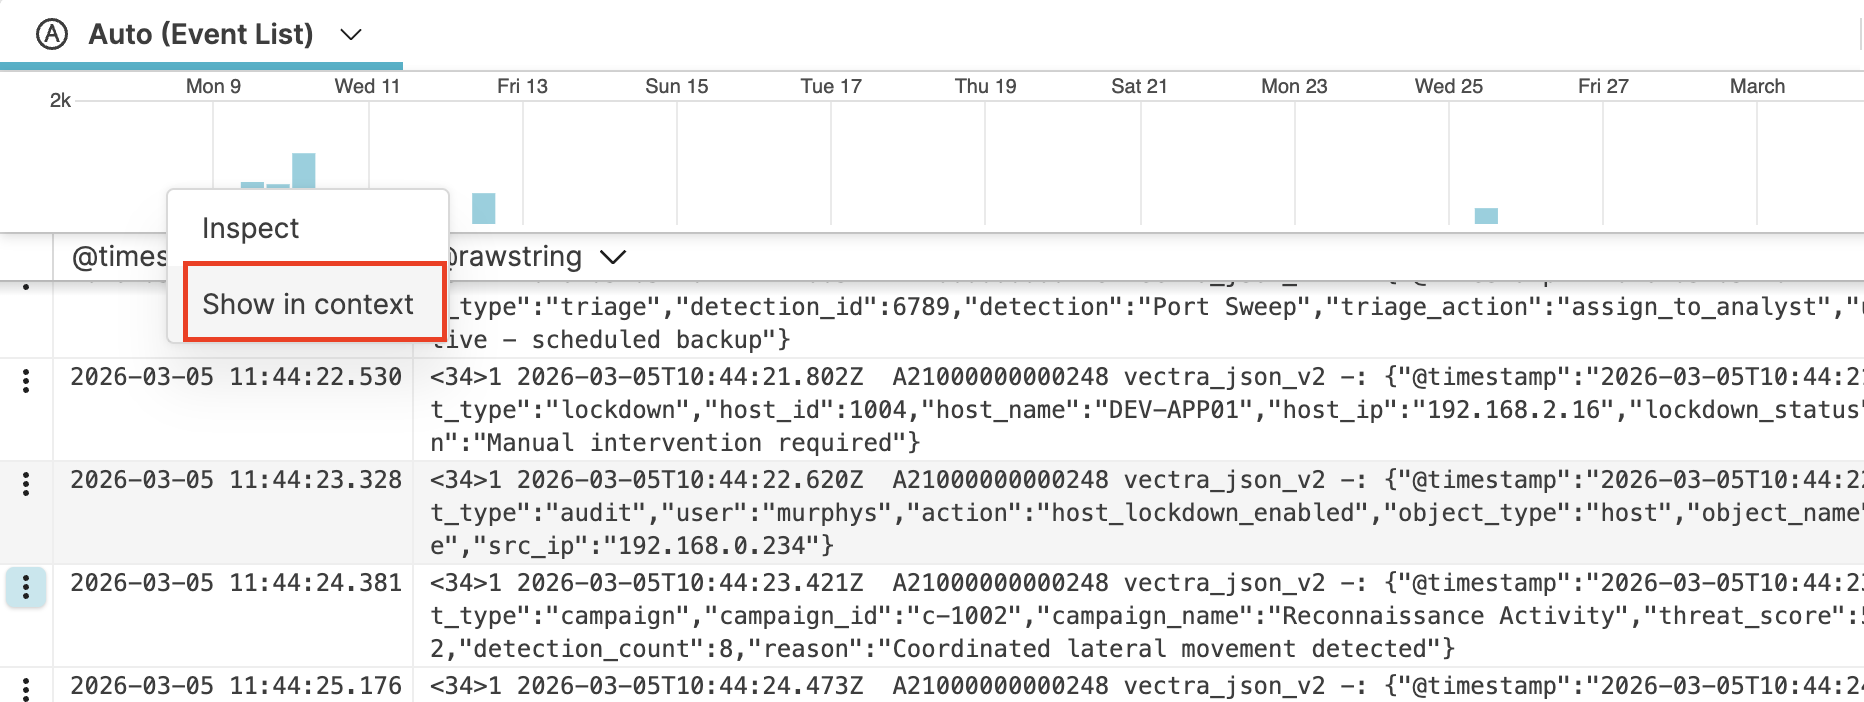Screen dimensions: 1864x702
Task: Open row menu for 11:44:22.530 event
Action: point(26,380)
